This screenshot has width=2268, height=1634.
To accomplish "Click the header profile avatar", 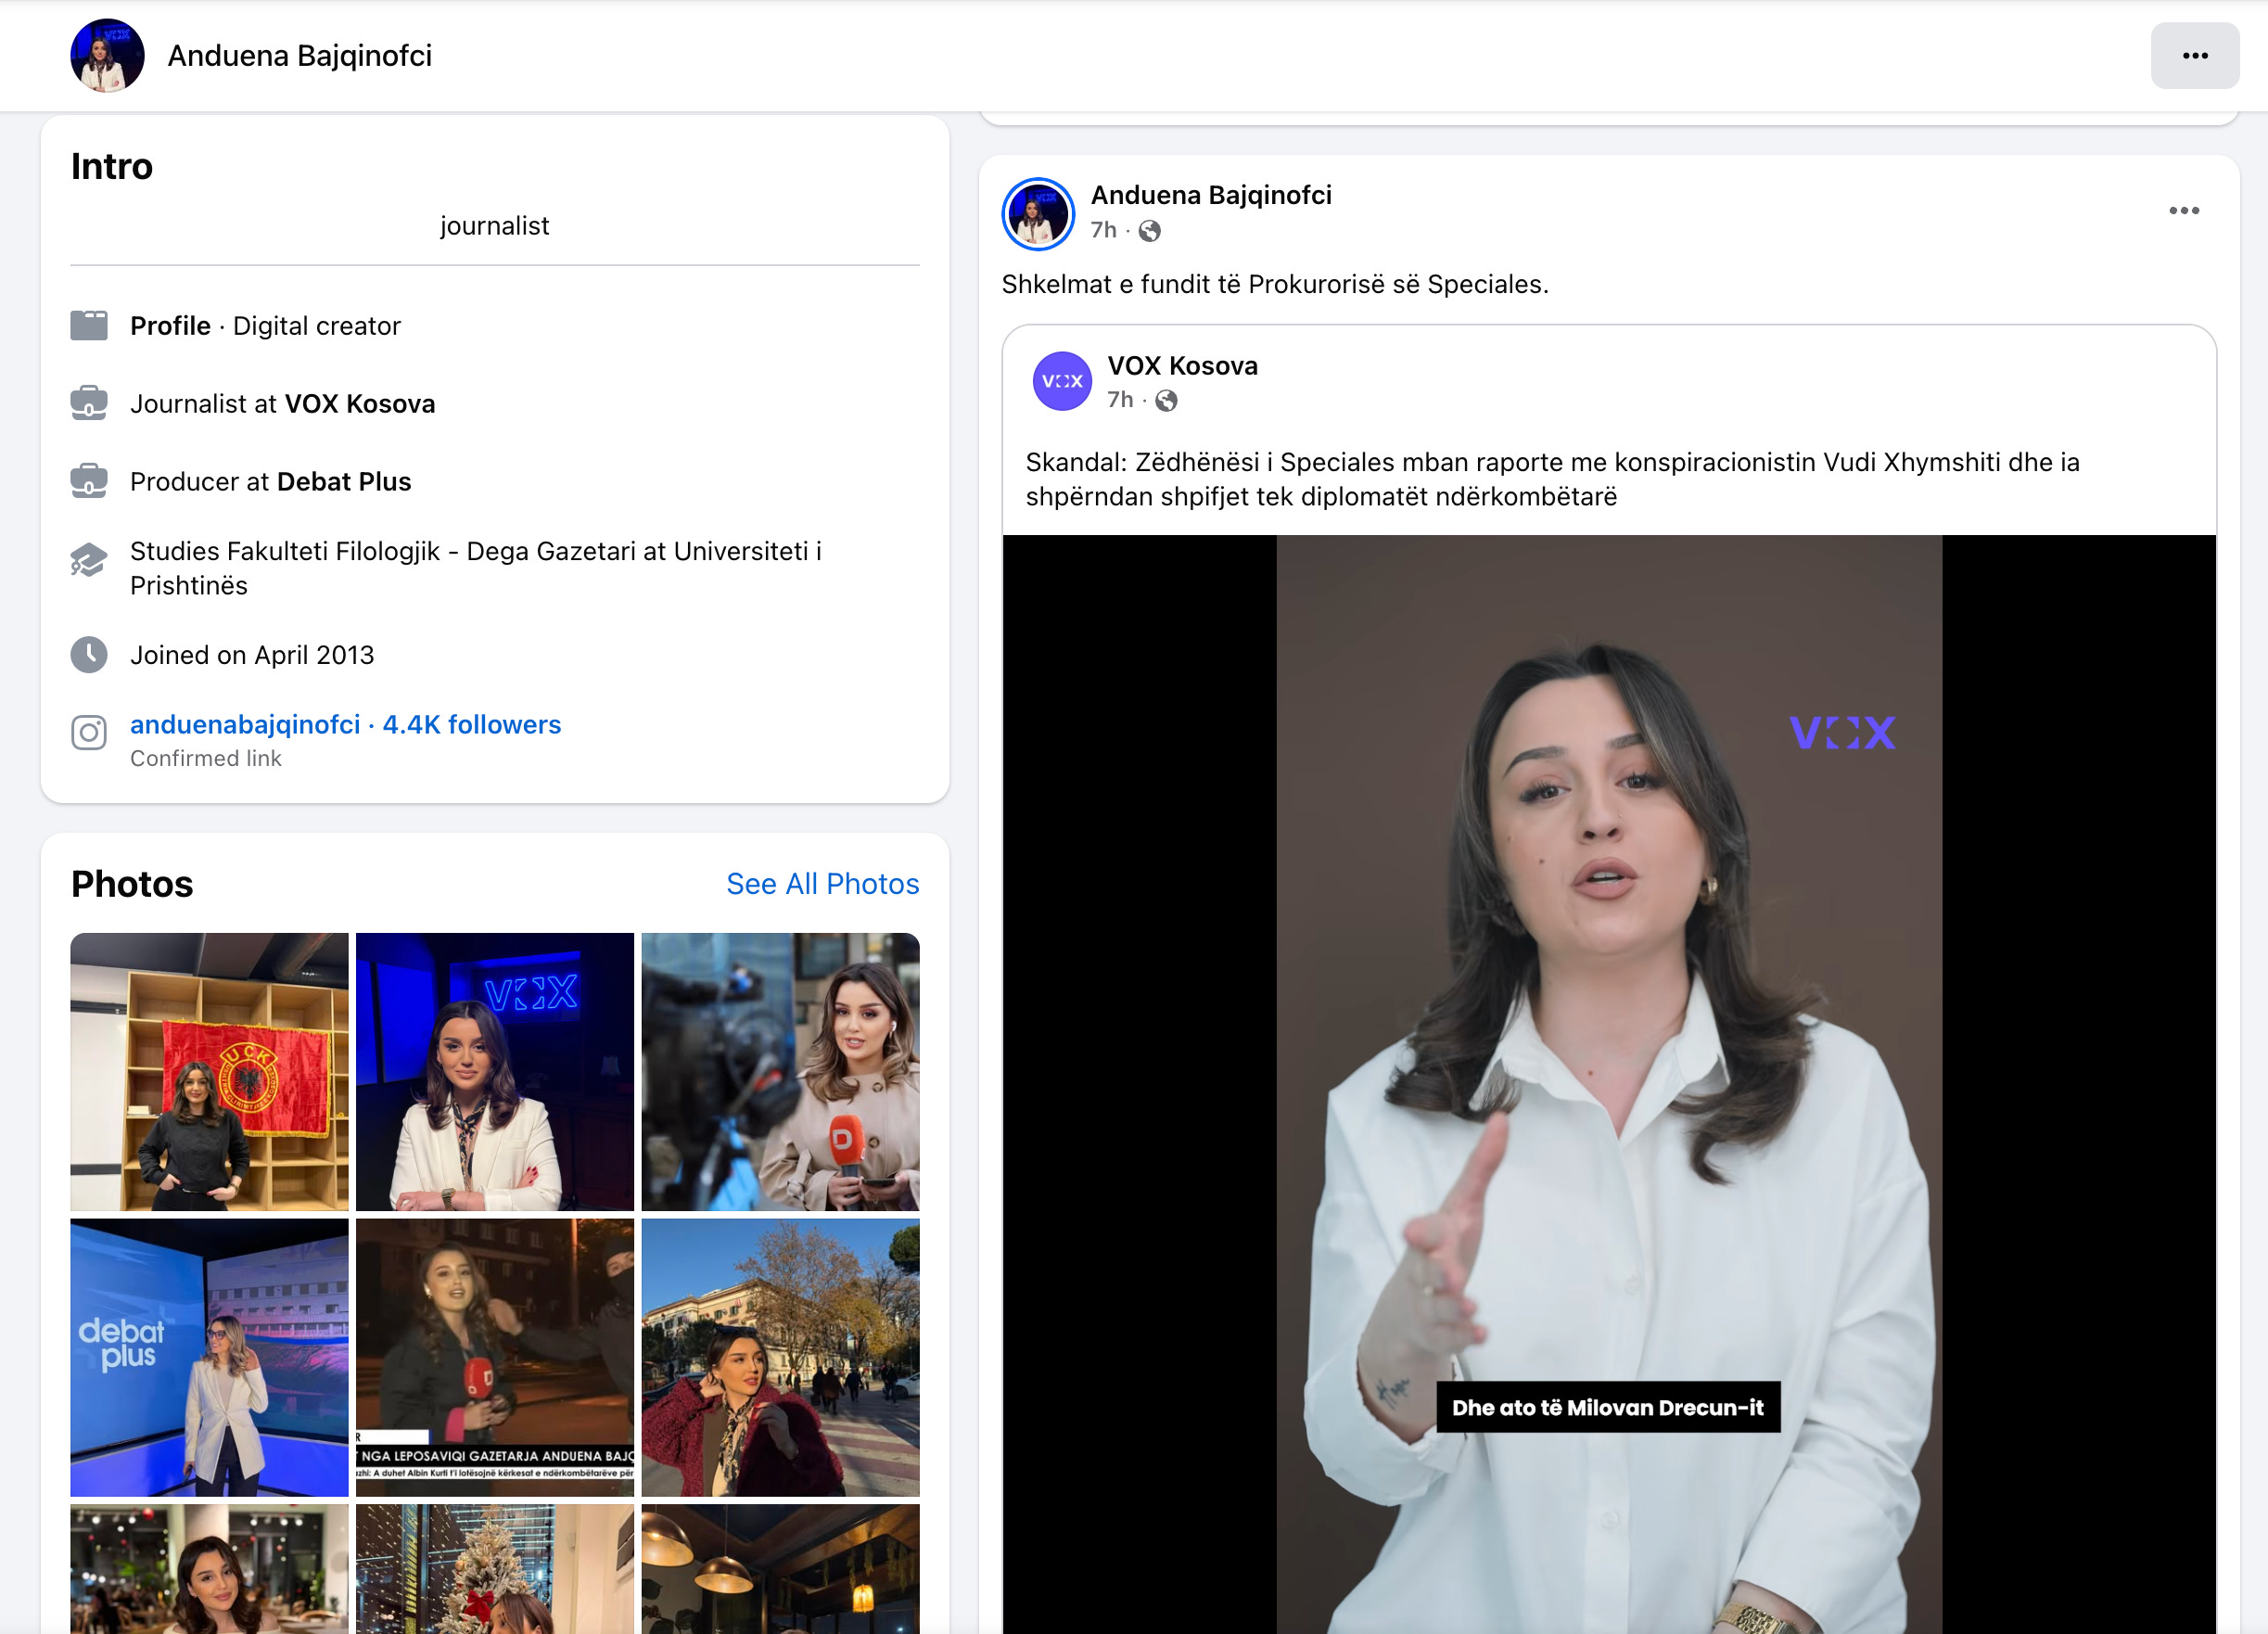I will [x=107, y=56].
